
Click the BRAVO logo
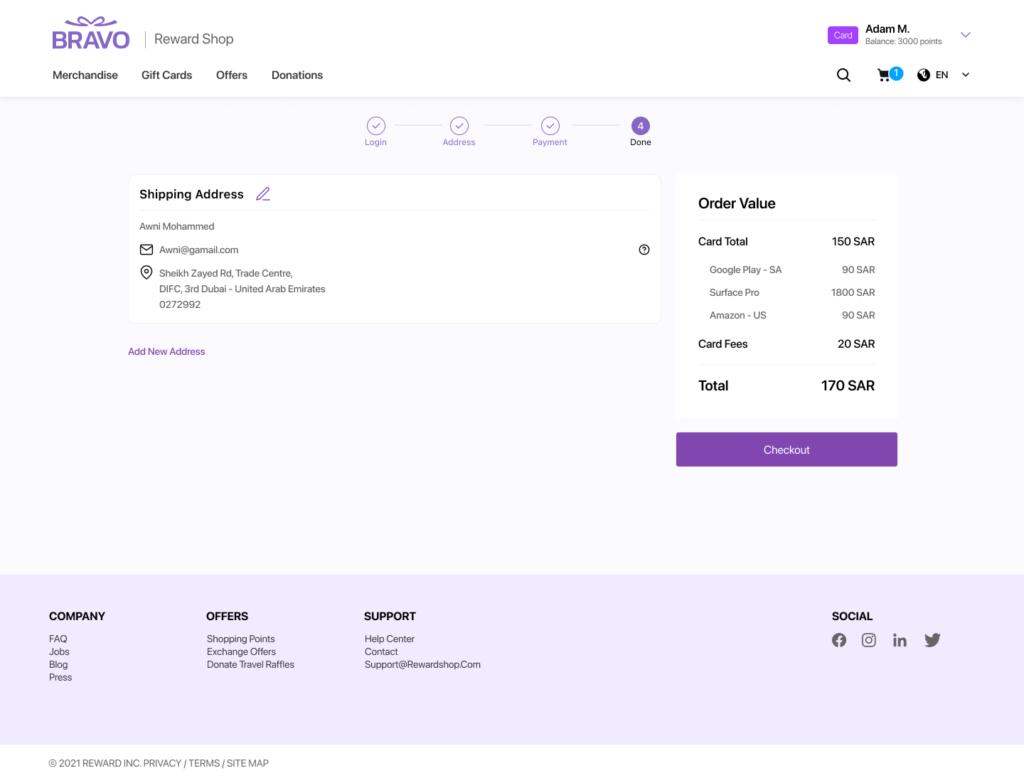(91, 35)
